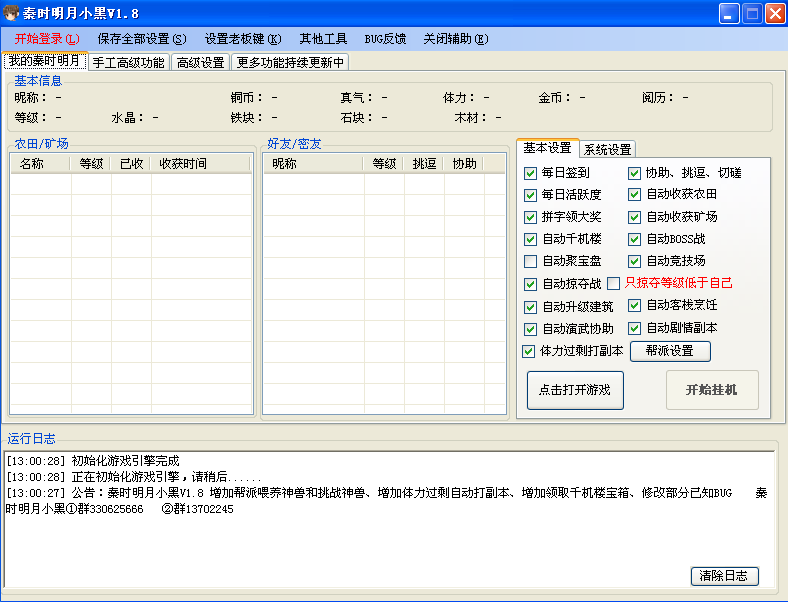Open the 系统设置 tab
This screenshot has width=788, height=602.
point(608,149)
